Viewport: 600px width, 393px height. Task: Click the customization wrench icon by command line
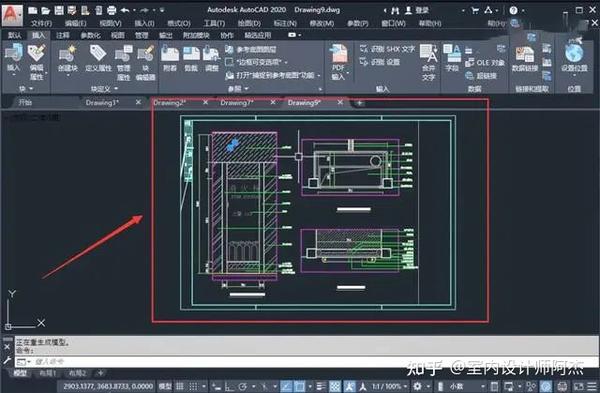pos(7,360)
